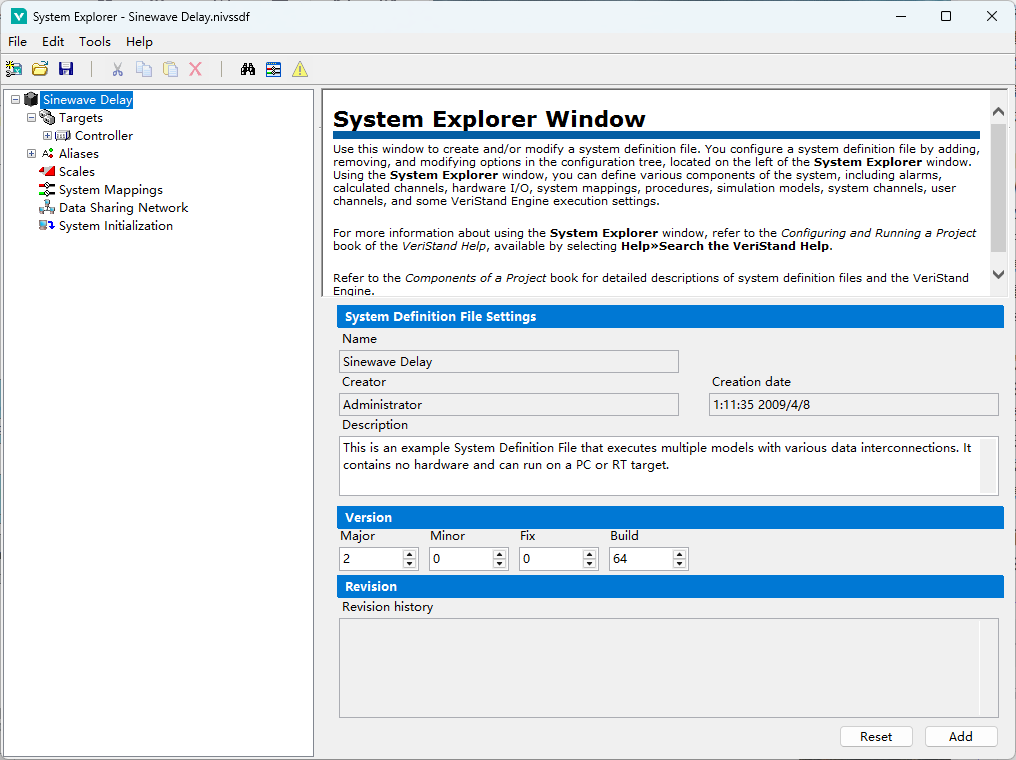Select the Scales tree item
The height and width of the screenshot is (760, 1016).
(77, 172)
